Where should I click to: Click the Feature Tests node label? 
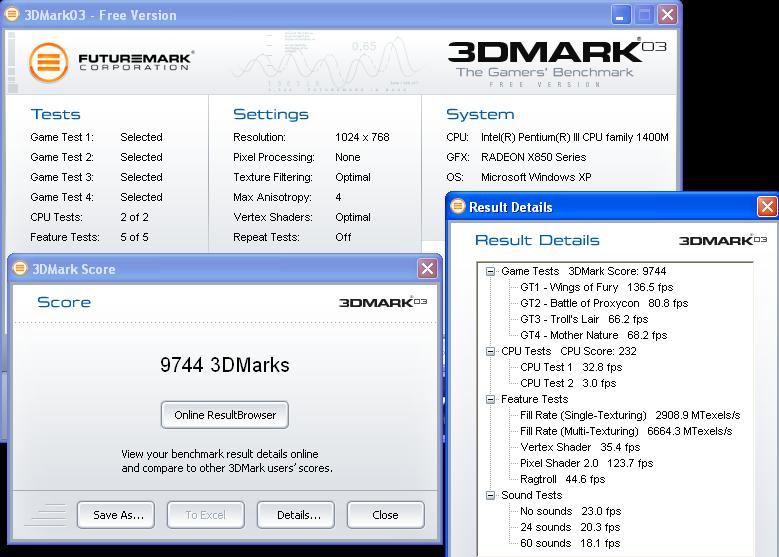pyautogui.click(x=535, y=399)
